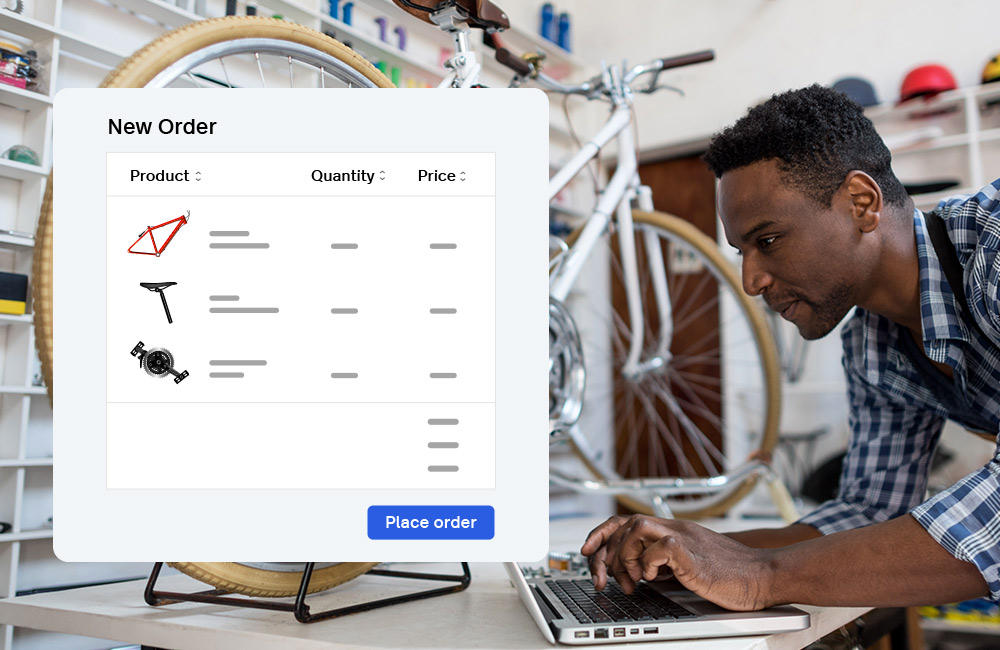The image size is (1000, 650).
Task: Click the New Order heading
Action: pos(162,126)
